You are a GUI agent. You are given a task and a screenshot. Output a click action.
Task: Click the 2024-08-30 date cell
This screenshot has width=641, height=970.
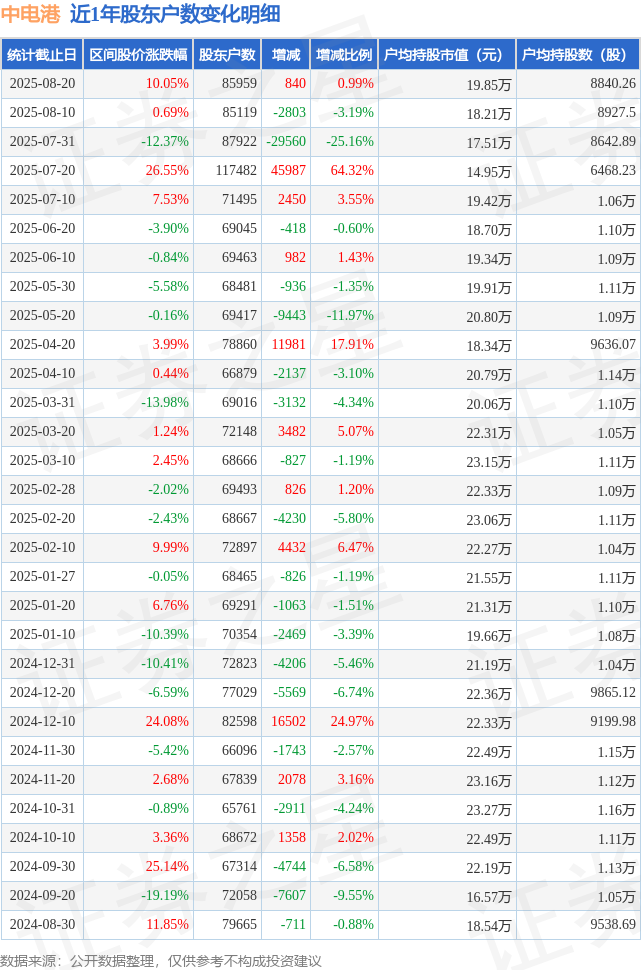point(42,924)
